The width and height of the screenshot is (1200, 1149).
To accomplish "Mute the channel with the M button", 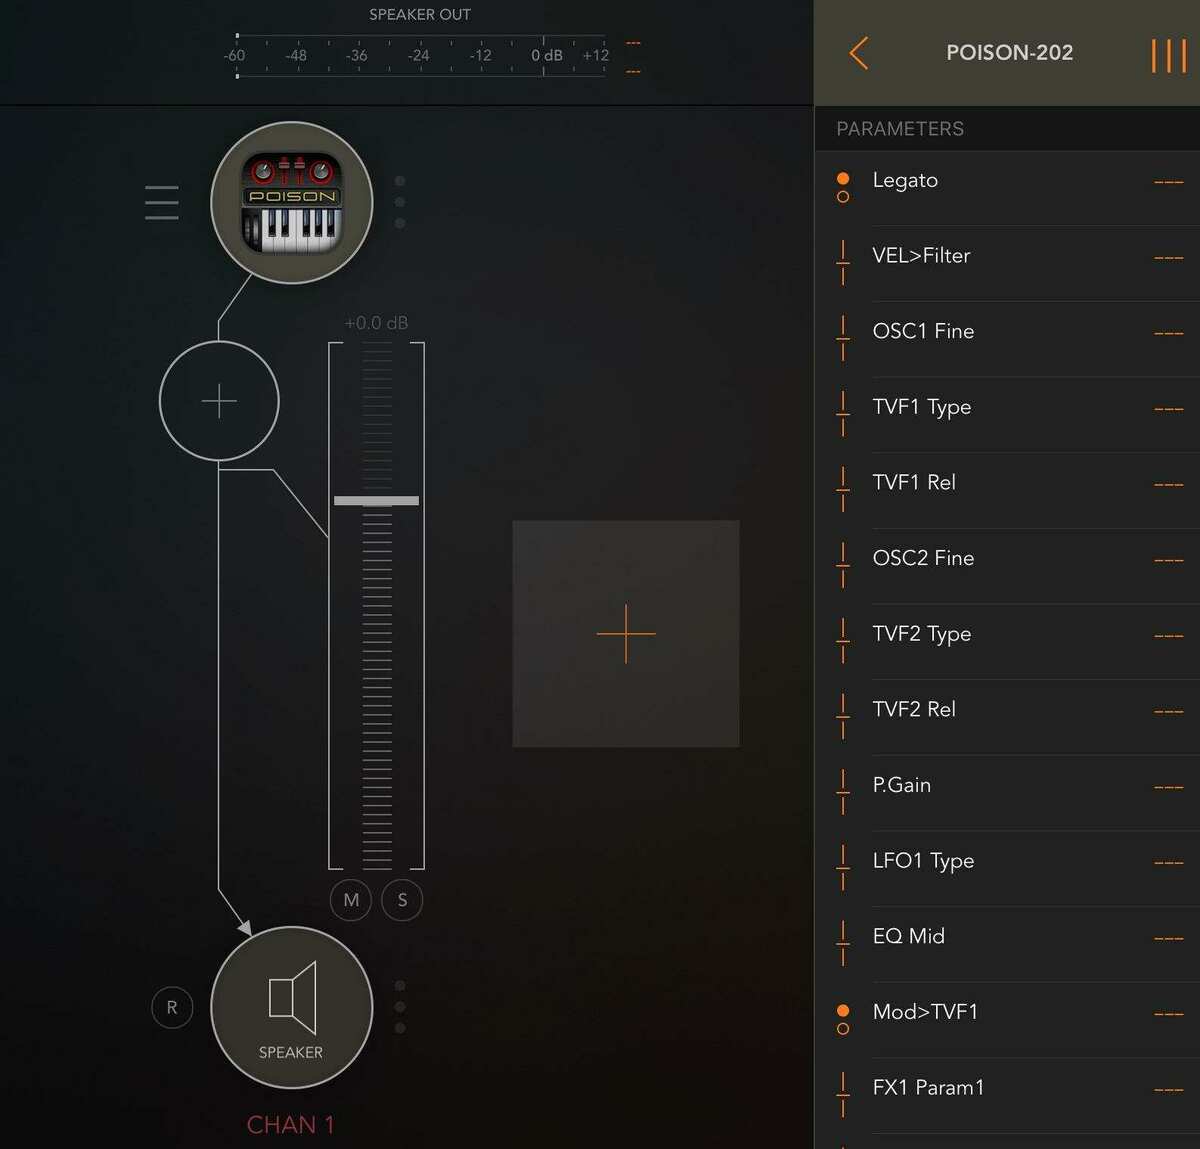I will 351,900.
